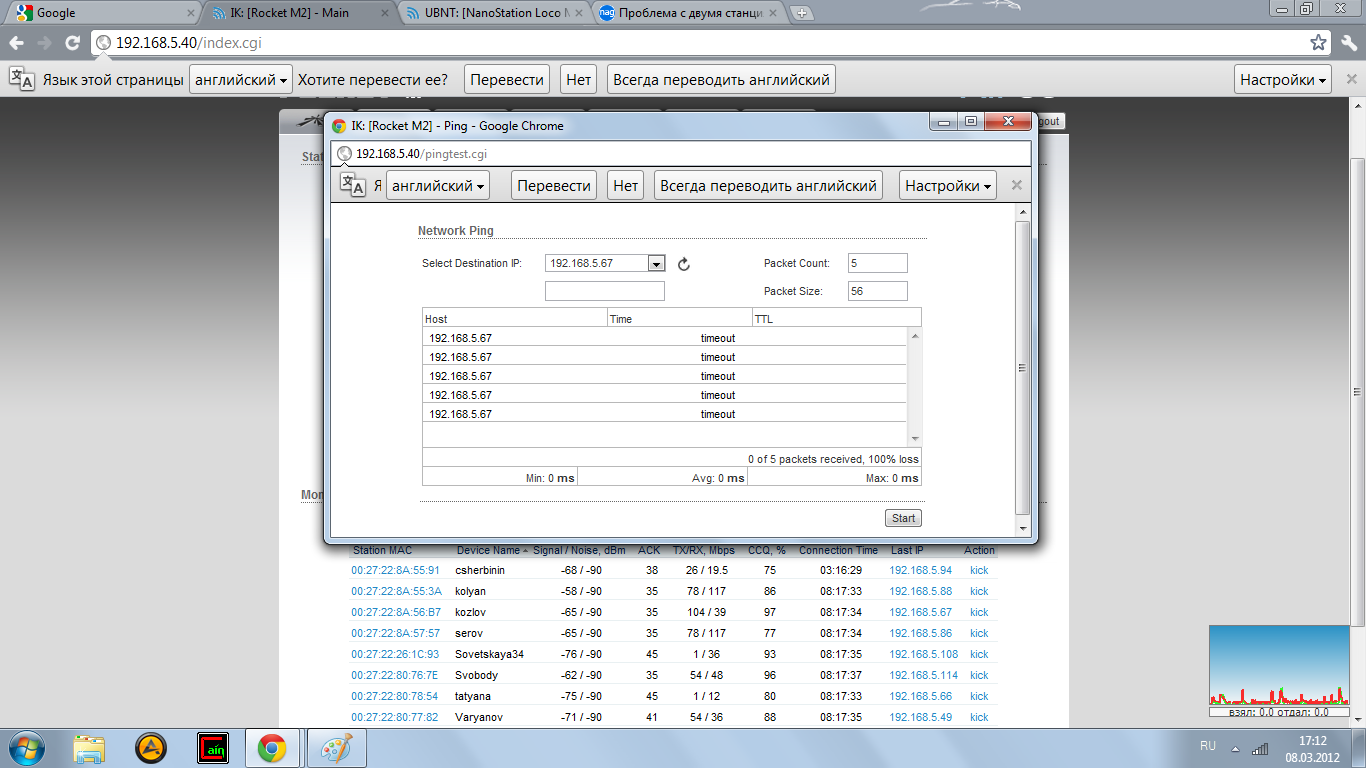Click the Packet Count input field
The height and width of the screenshot is (768, 1366).
click(x=877, y=263)
